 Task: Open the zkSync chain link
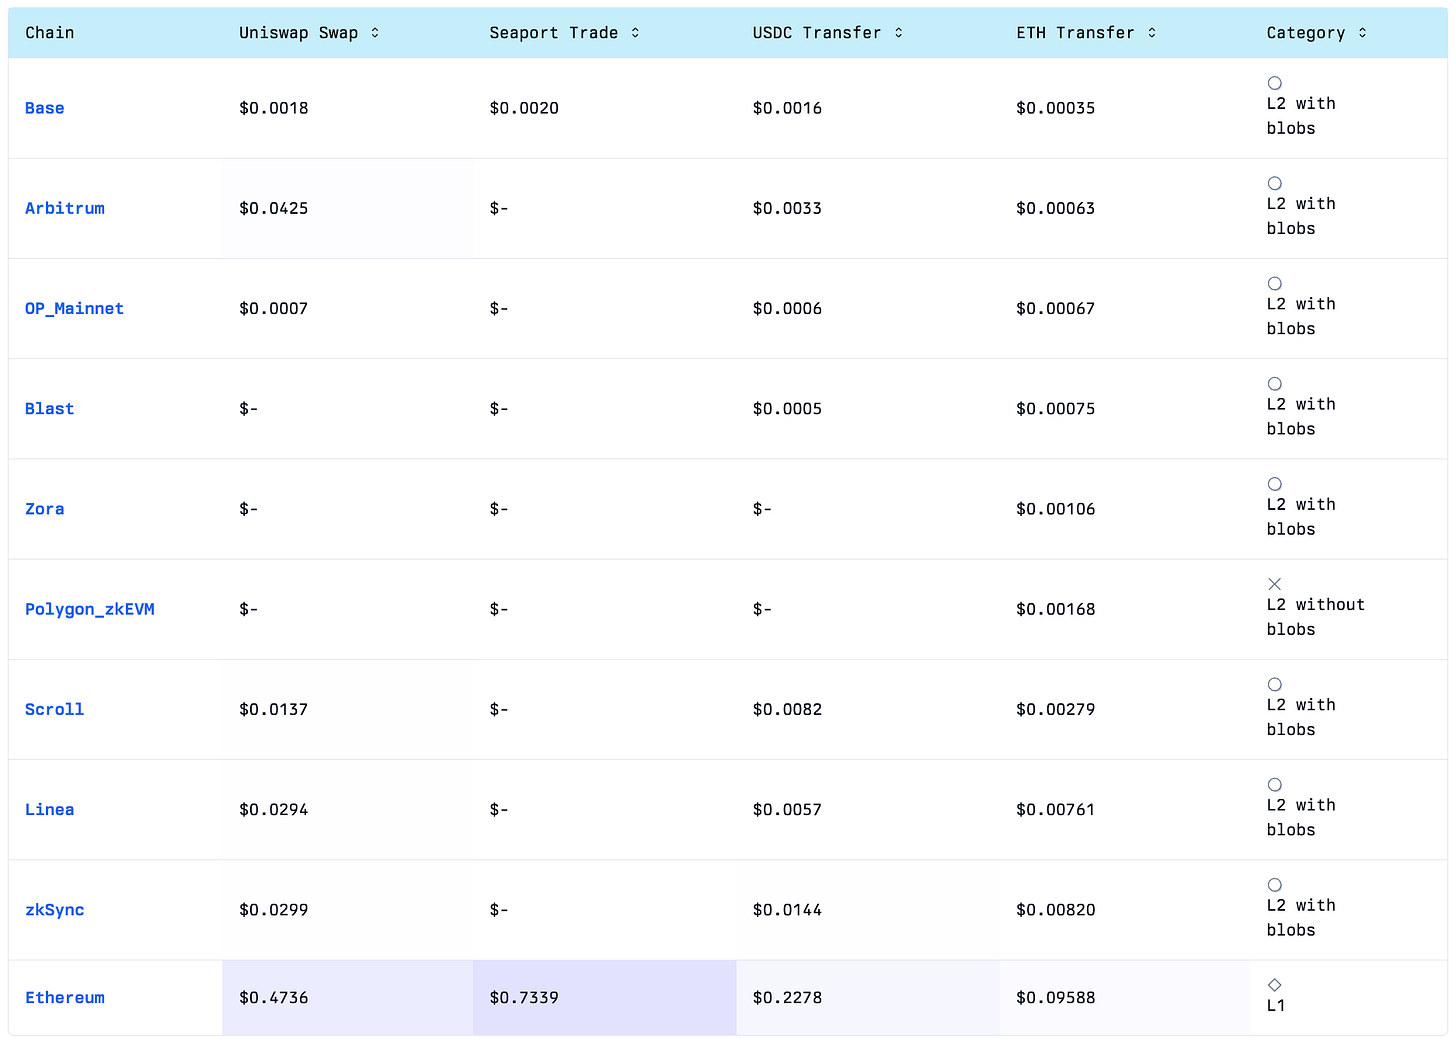(55, 910)
